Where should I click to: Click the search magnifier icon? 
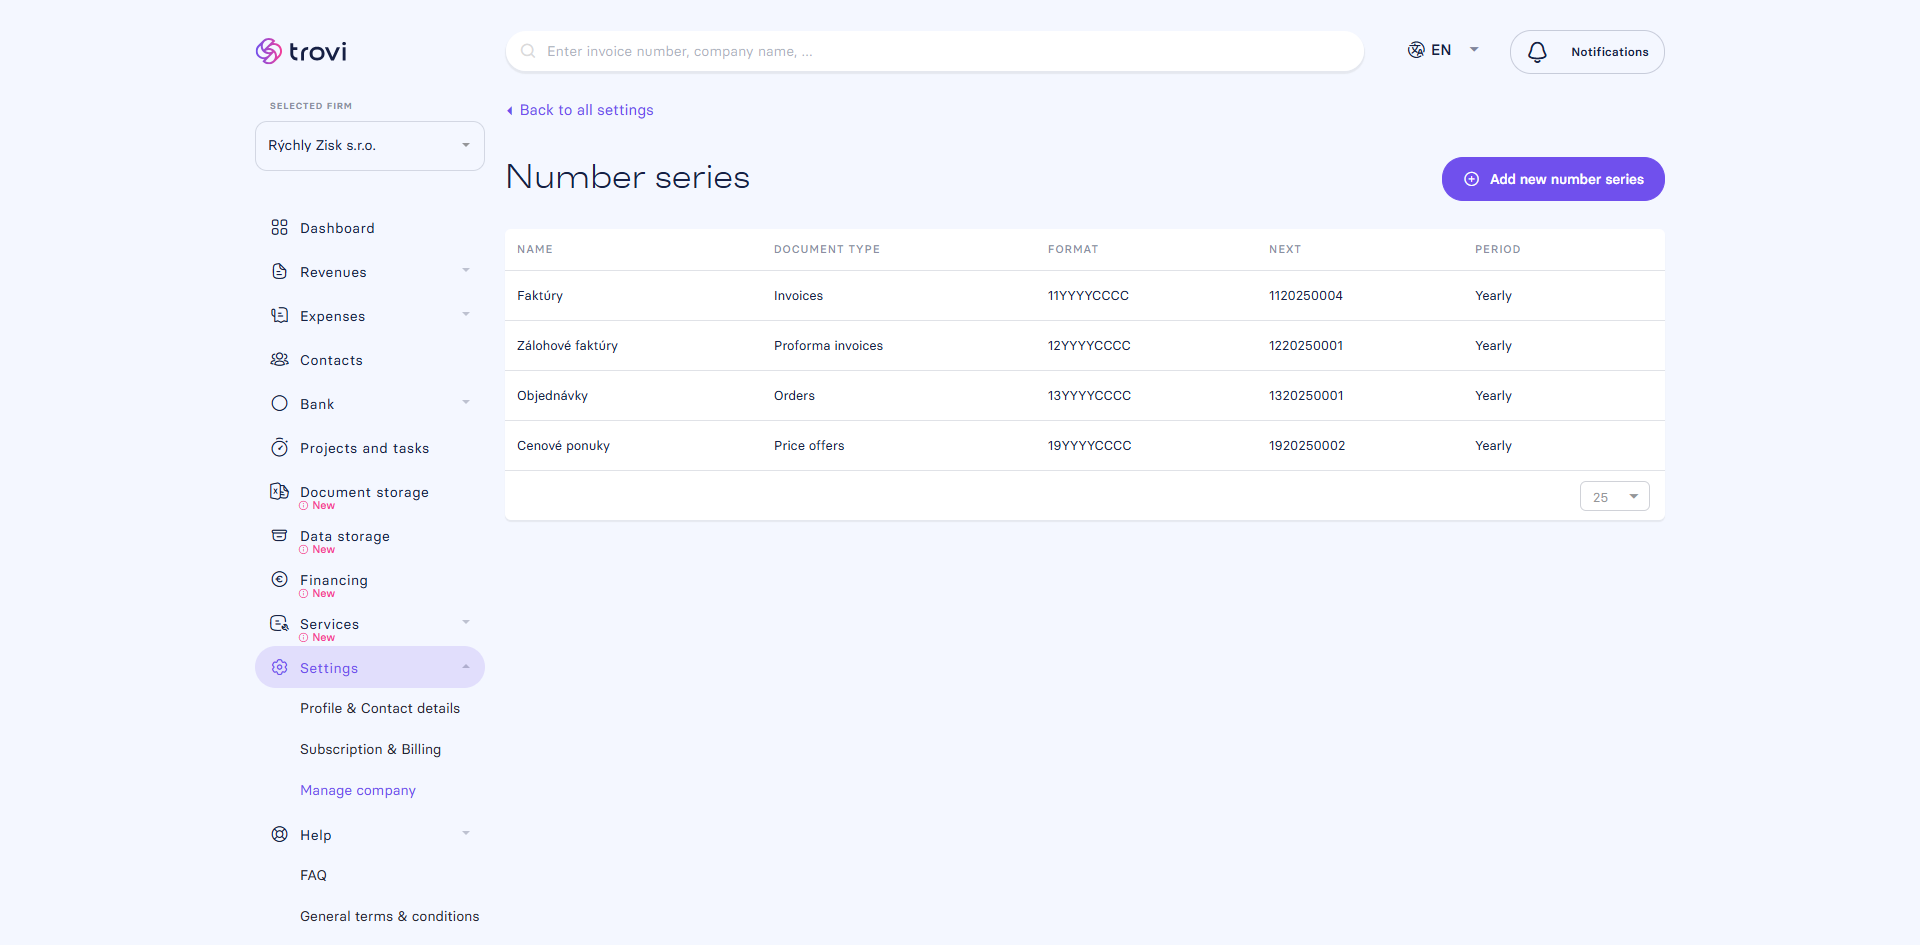pos(528,51)
